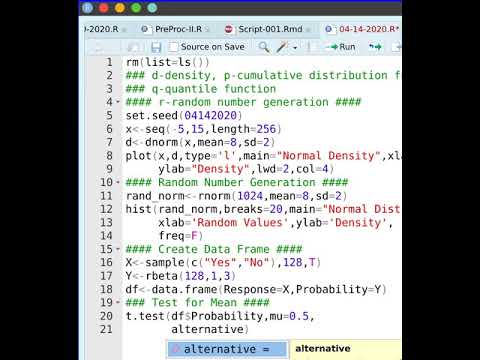
Task: Click the 'df<-data.frame(Response=X' line
Action: click(x=208, y=289)
